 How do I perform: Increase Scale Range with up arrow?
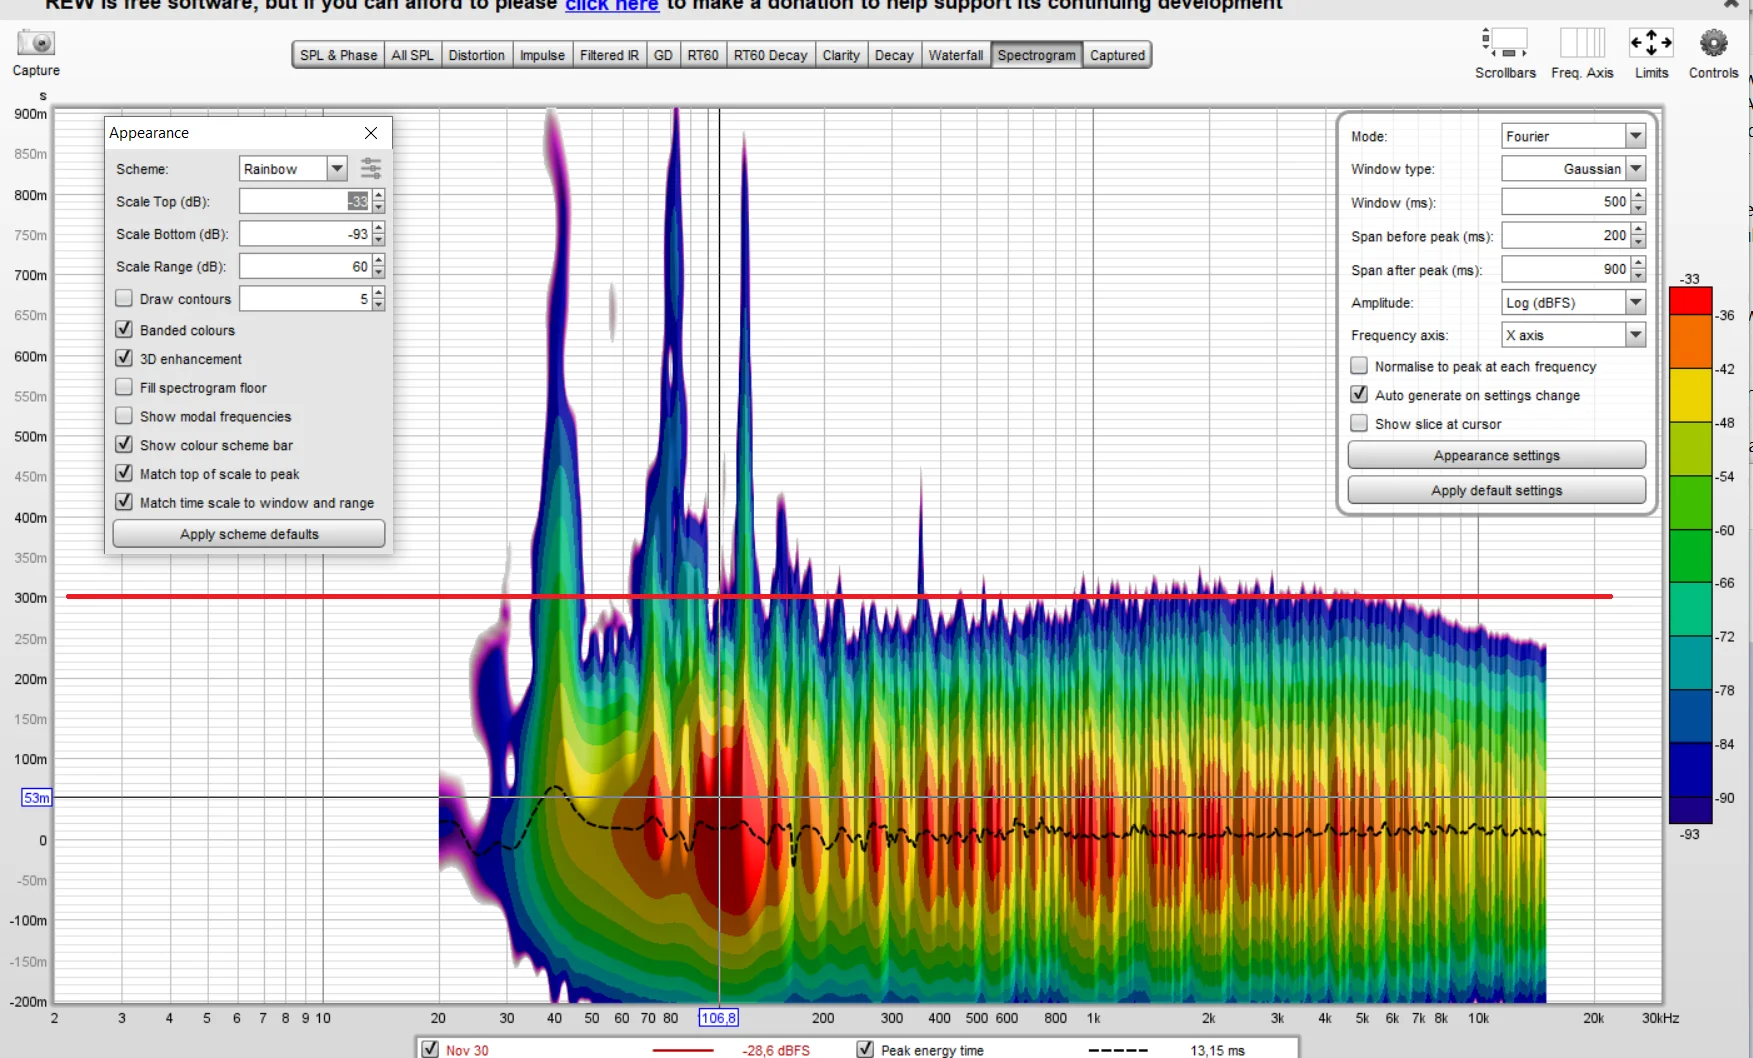tap(378, 260)
